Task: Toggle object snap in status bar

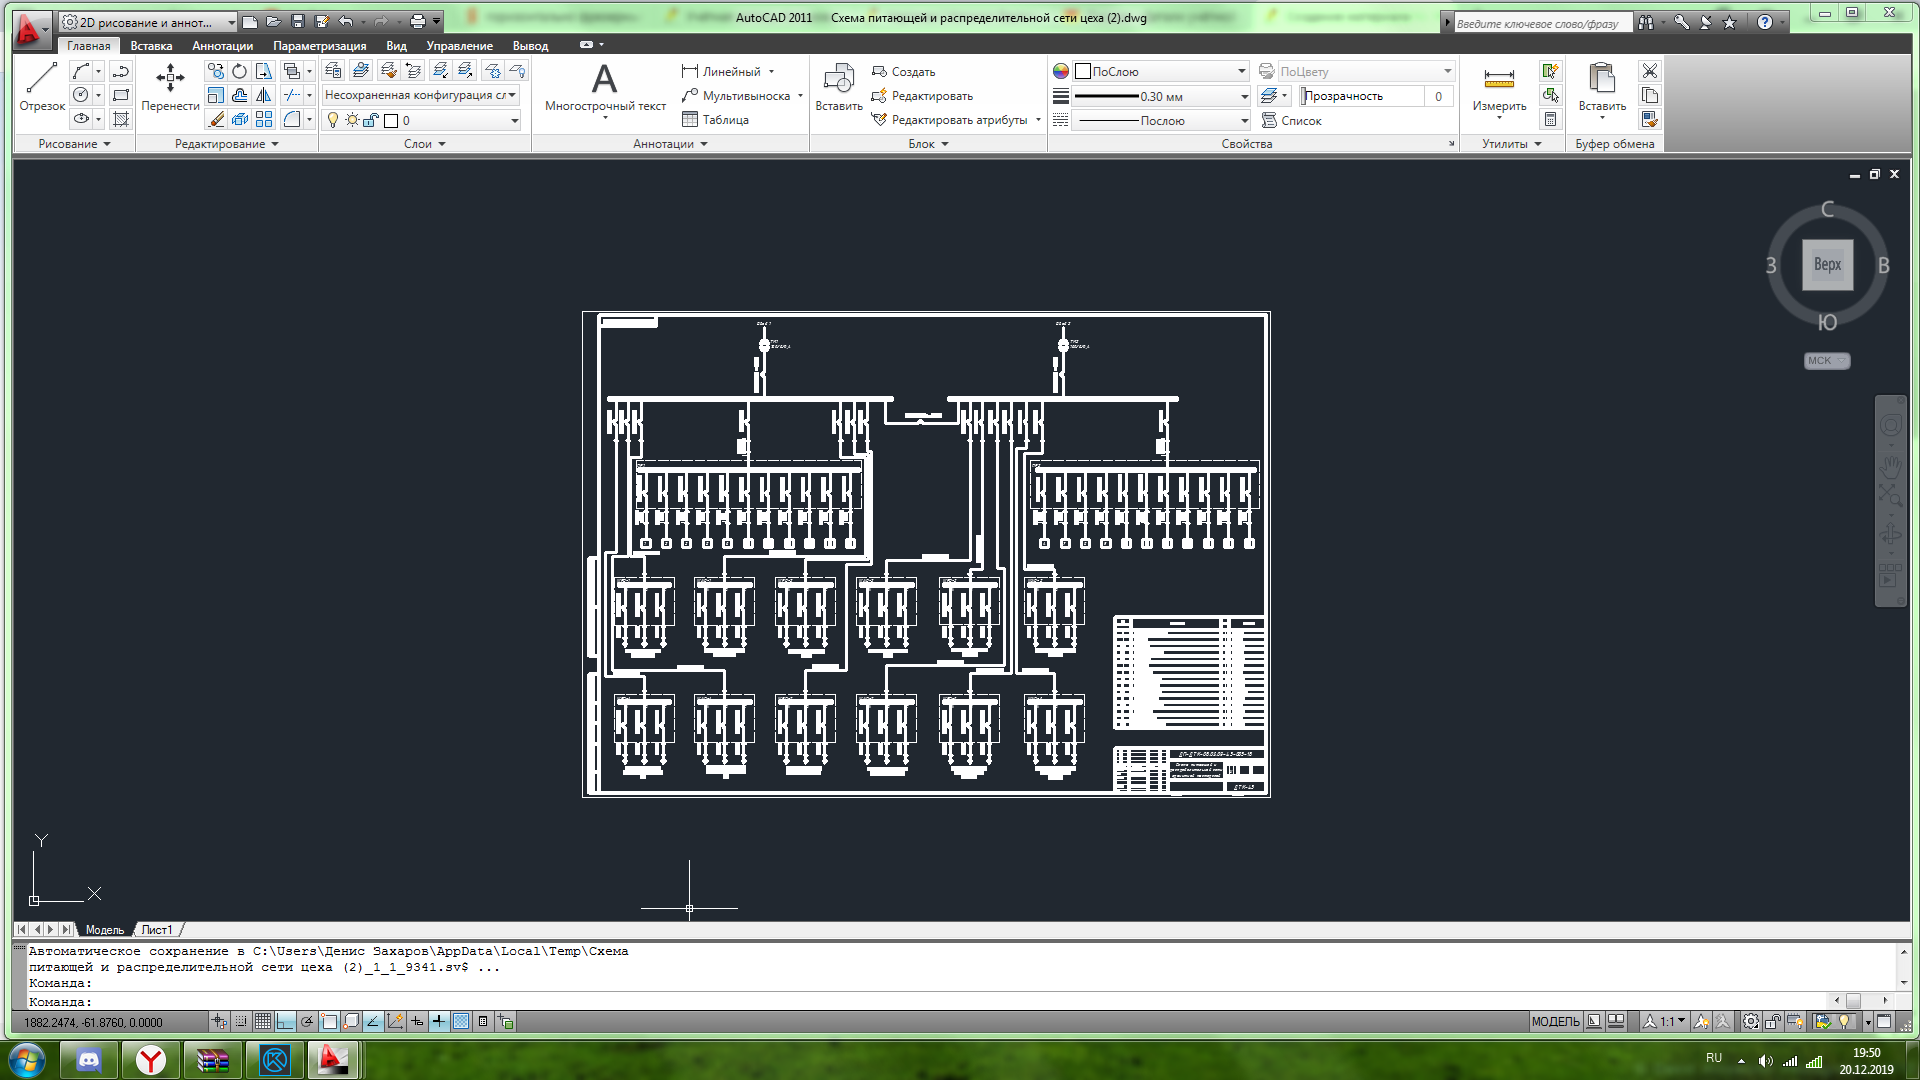Action: 329,1021
